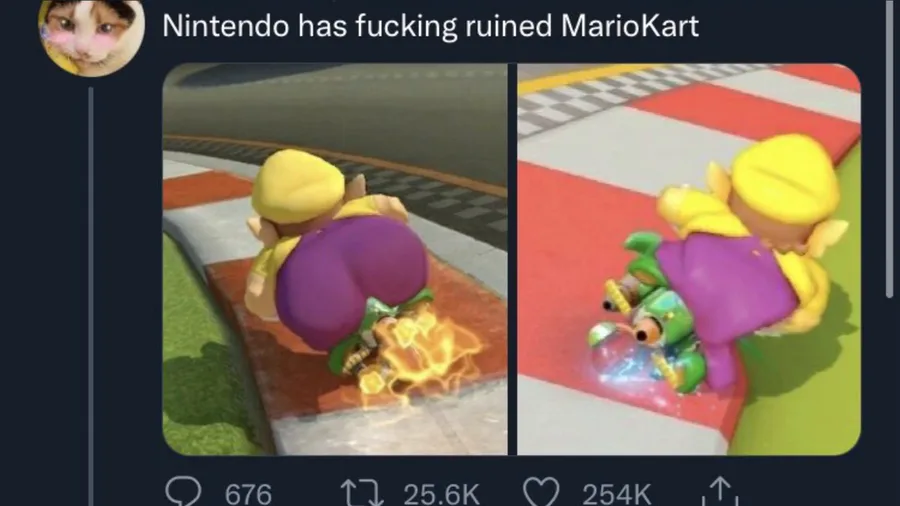Click the retweet arrows icon

tap(362, 492)
